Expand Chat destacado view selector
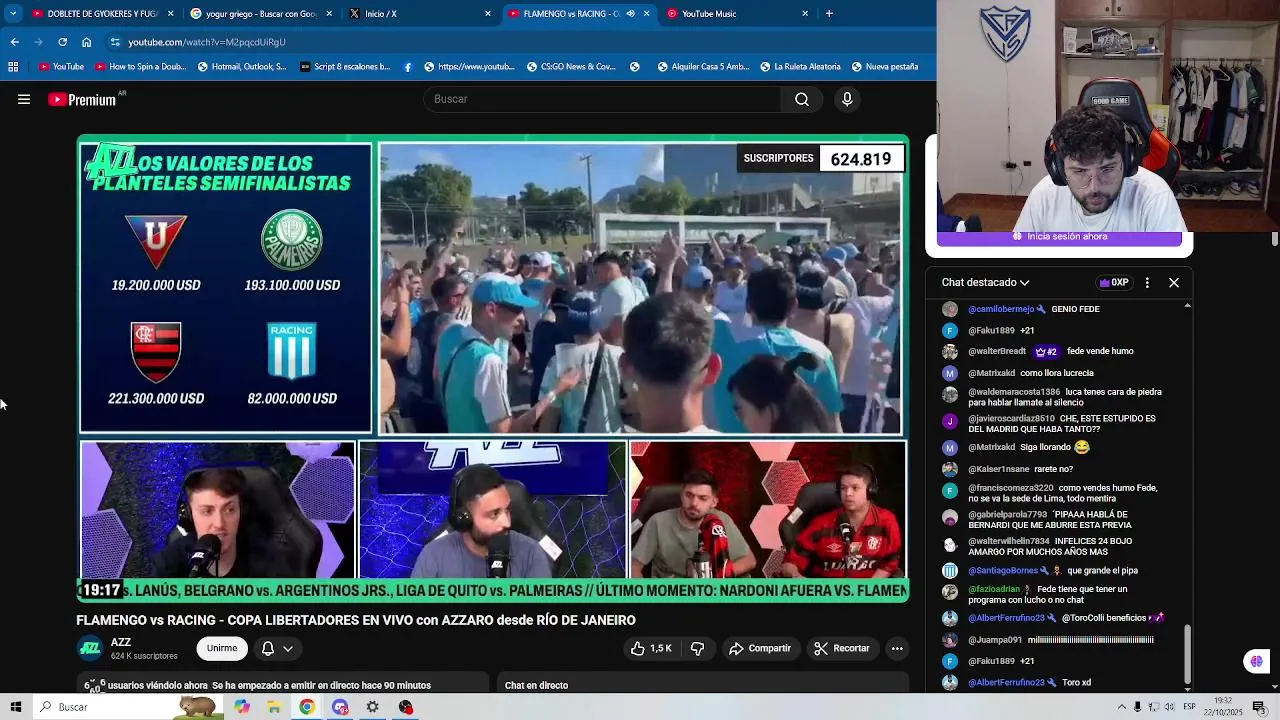Image resolution: width=1280 pixels, height=720 pixels. (x=985, y=282)
